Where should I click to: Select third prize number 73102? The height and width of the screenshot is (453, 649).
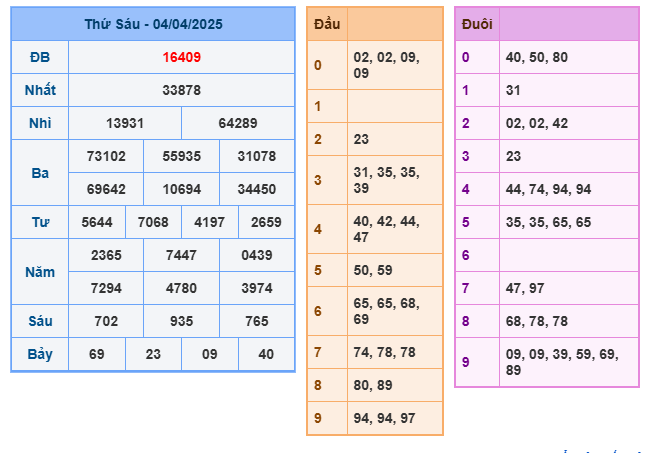[x=106, y=157]
